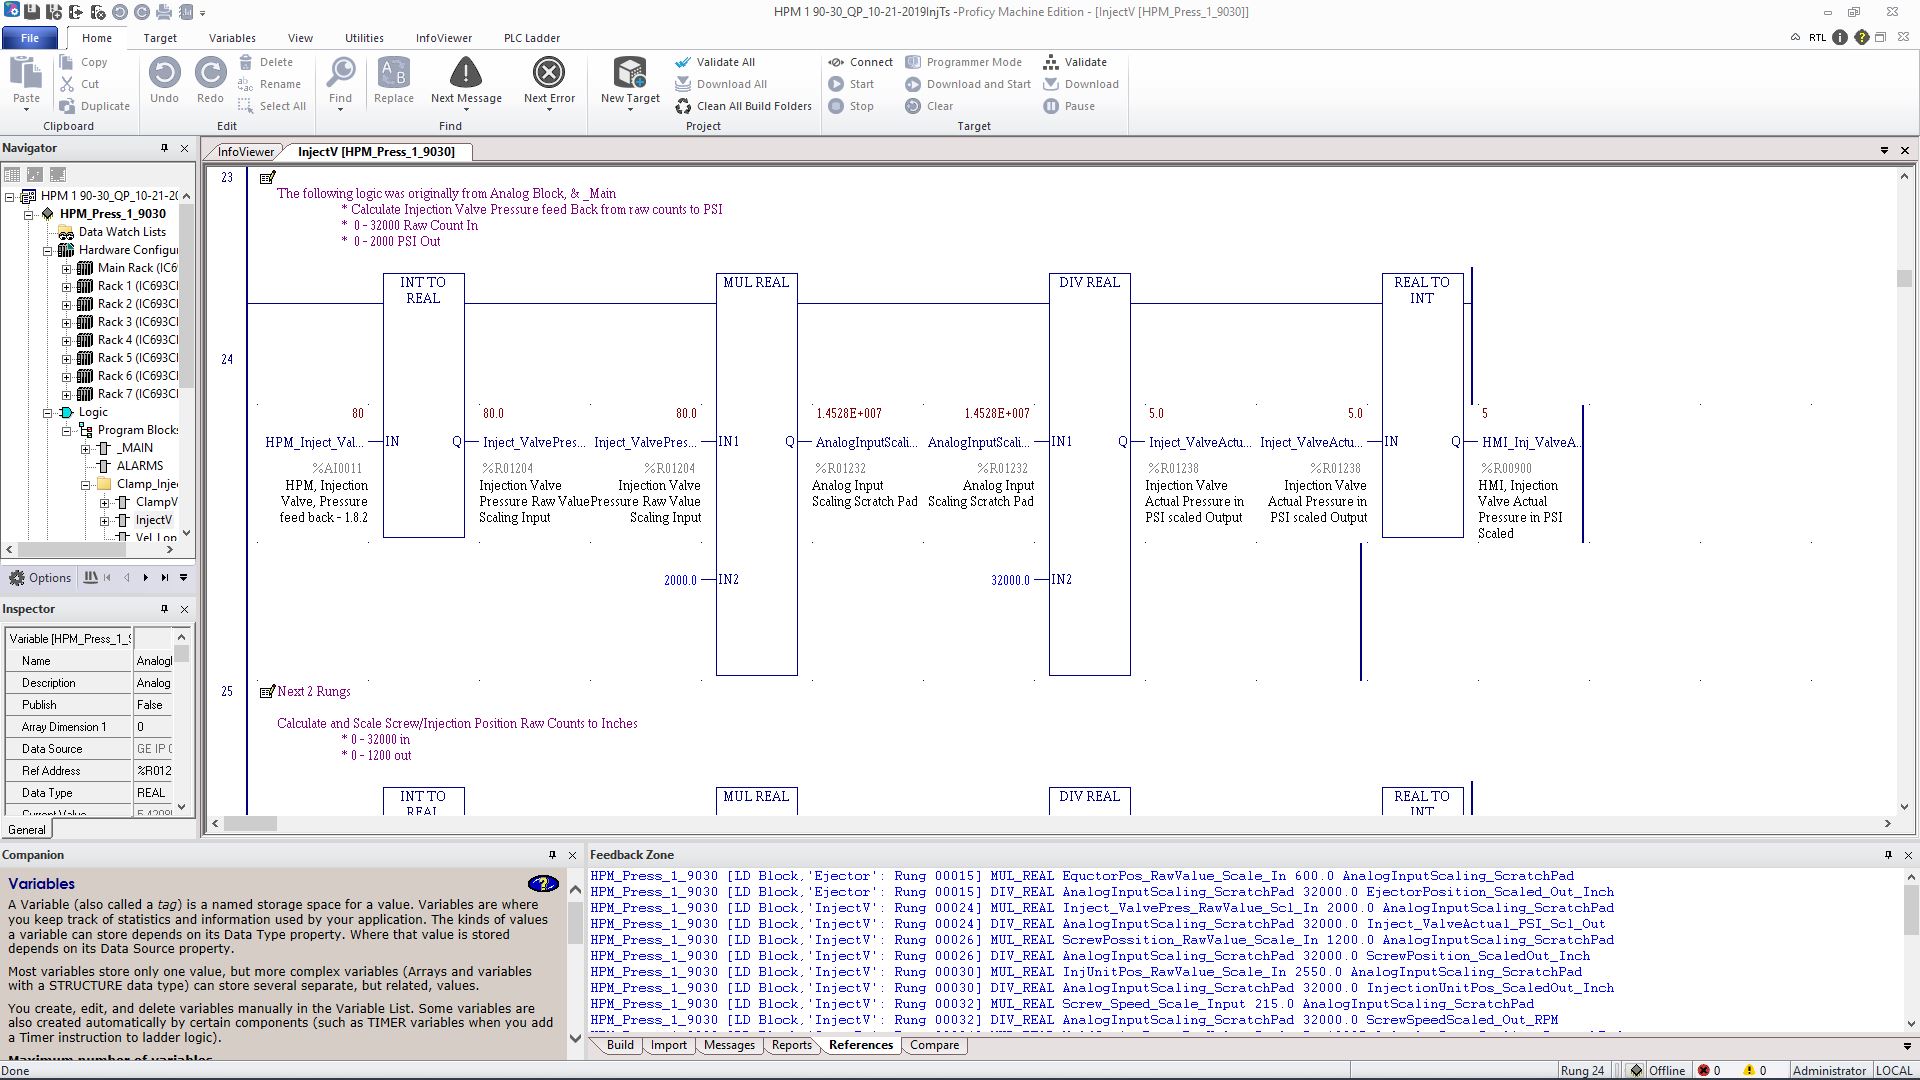Open Companion help question mark icon
The height and width of the screenshot is (1080, 1920).
543,884
